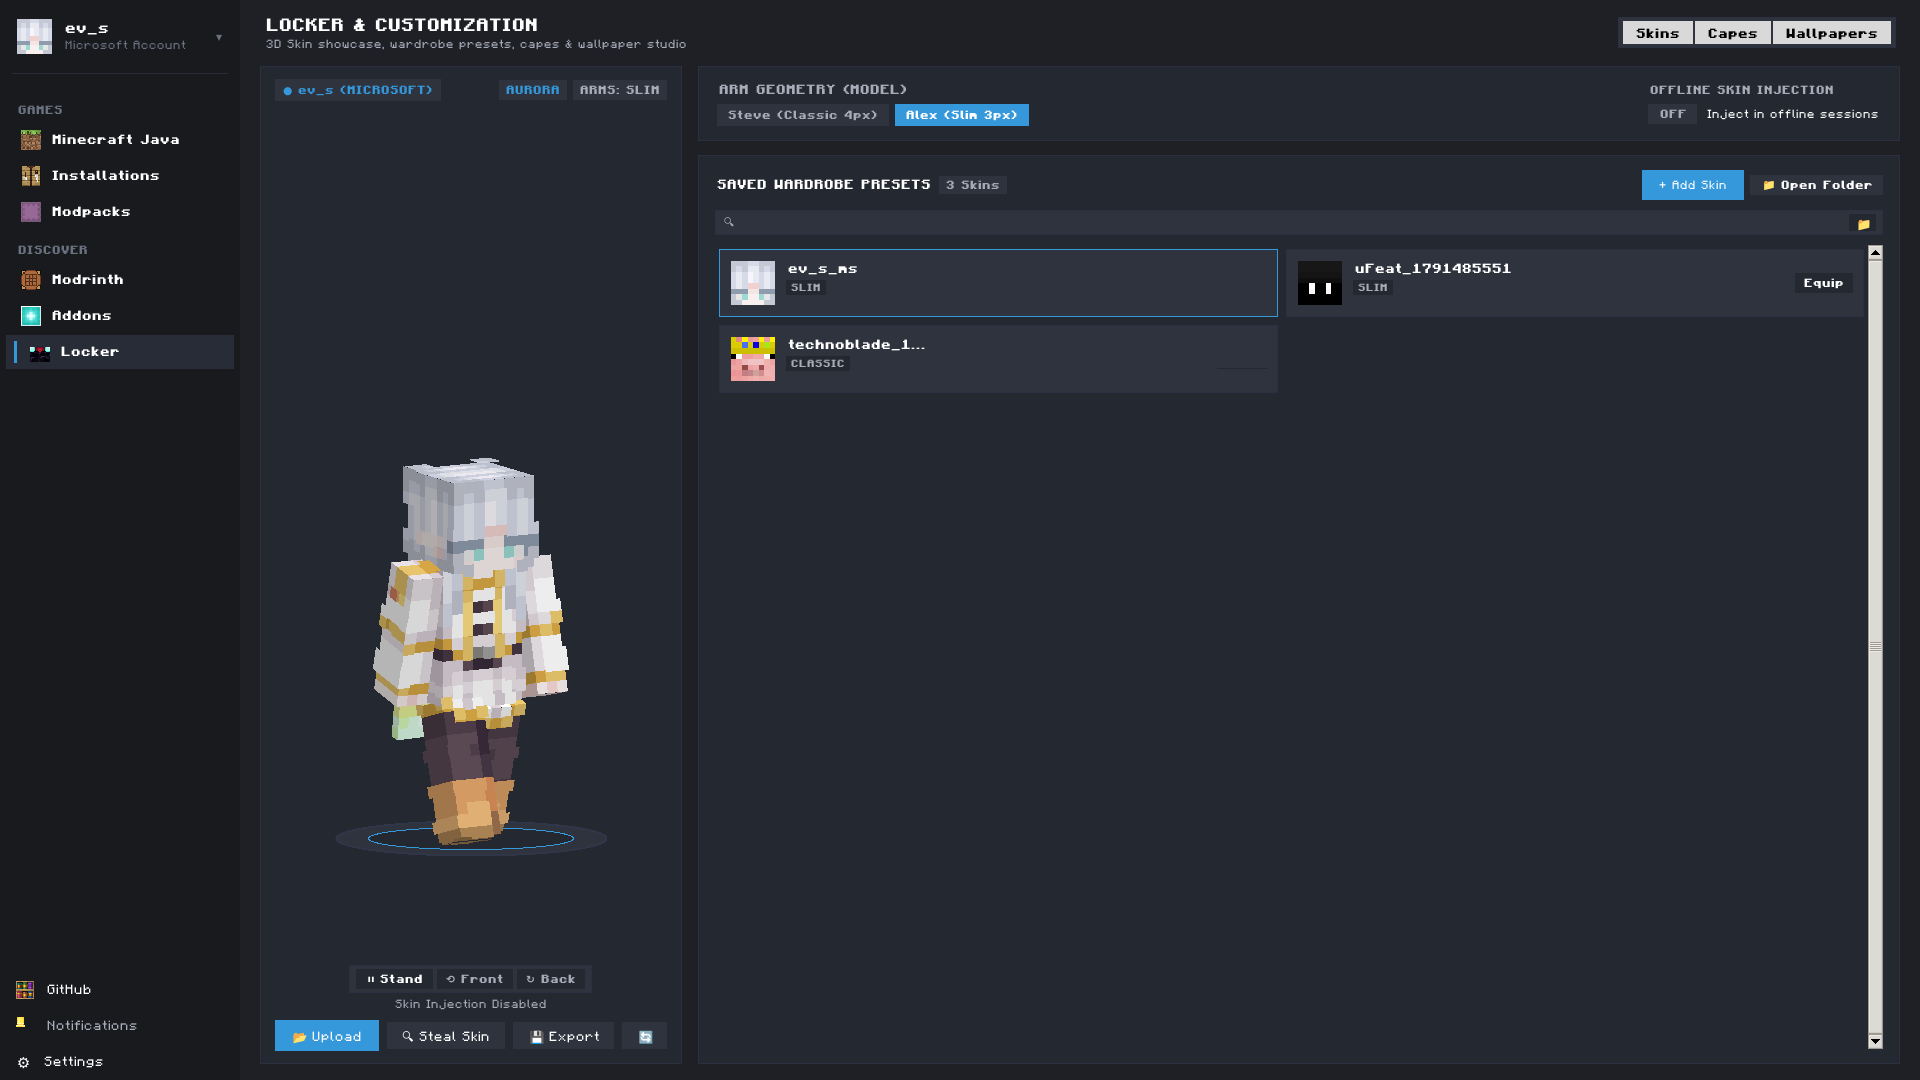This screenshot has height=1080, width=1920.
Task: Toggle the Stand pose button
Action: coord(395,979)
